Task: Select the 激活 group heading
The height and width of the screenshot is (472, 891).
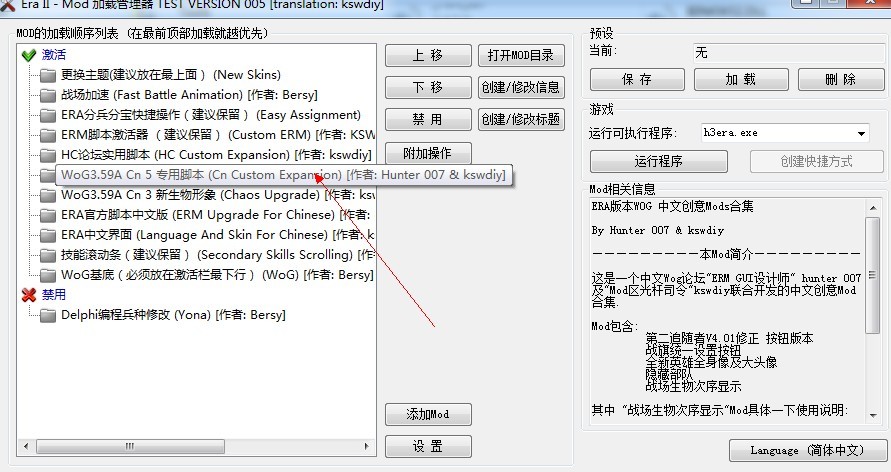Action: click(x=53, y=55)
